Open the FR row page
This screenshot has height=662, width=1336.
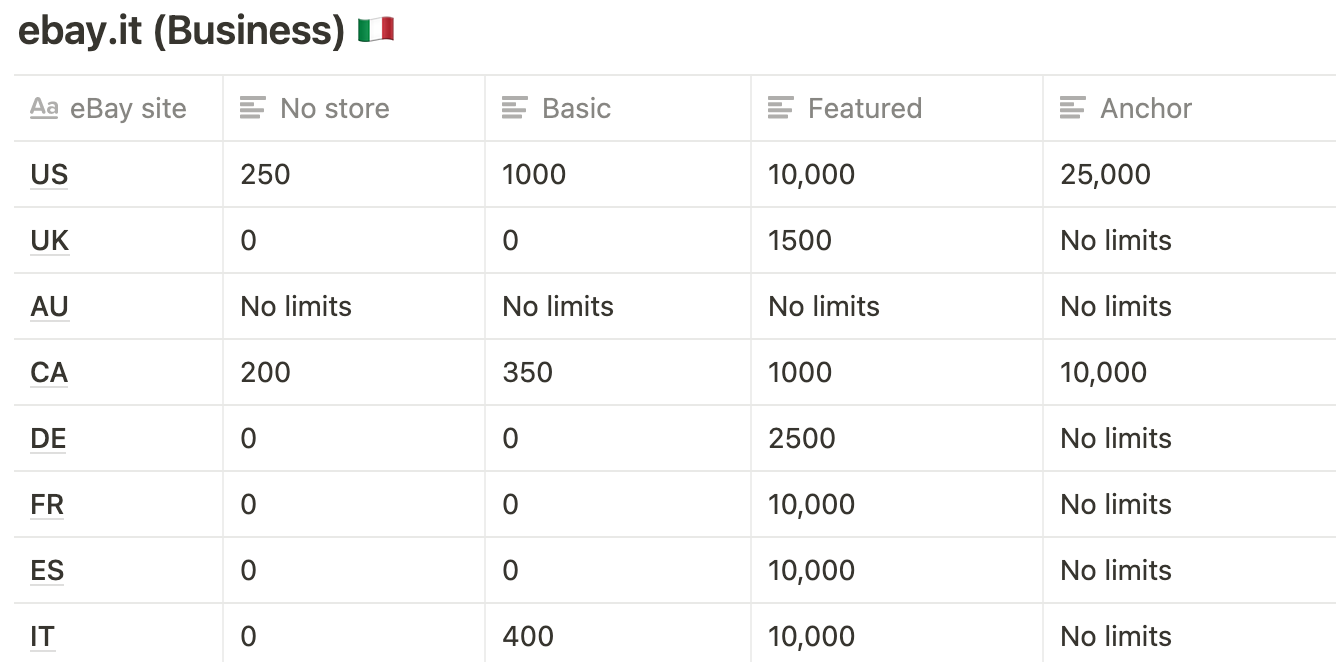(47, 504)
